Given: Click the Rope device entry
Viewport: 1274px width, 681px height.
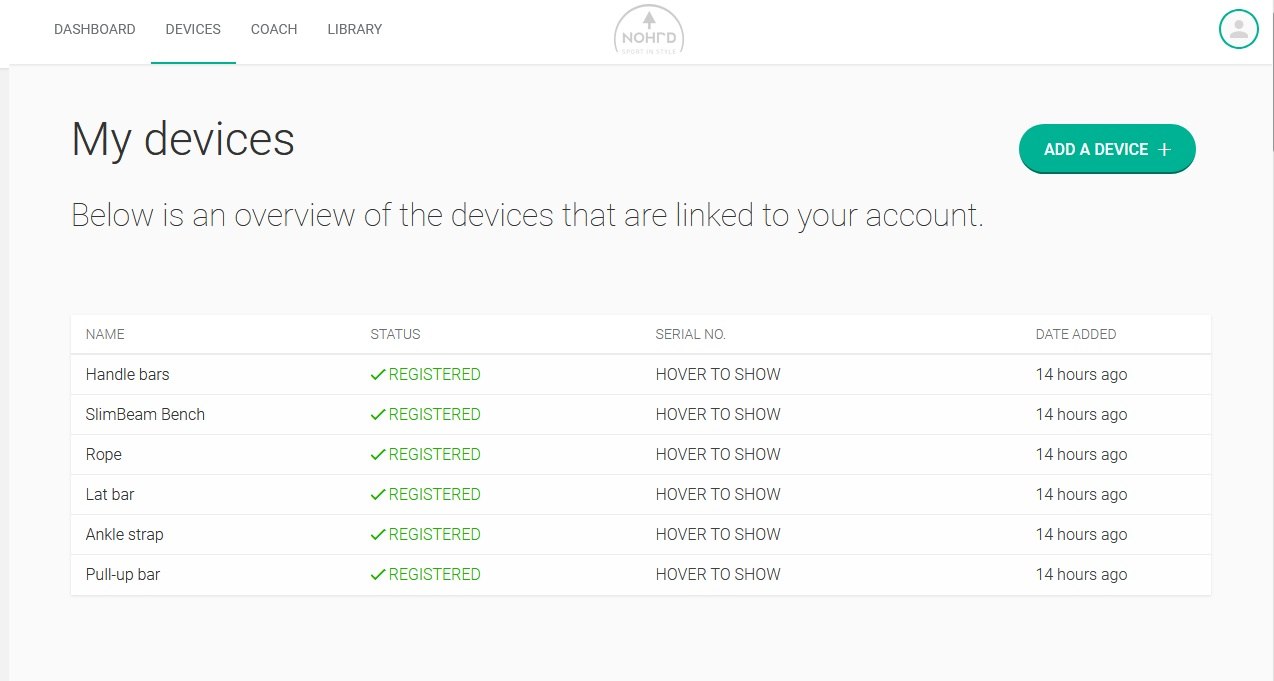Looking at the screenshot, I should [x=103, y=455].
